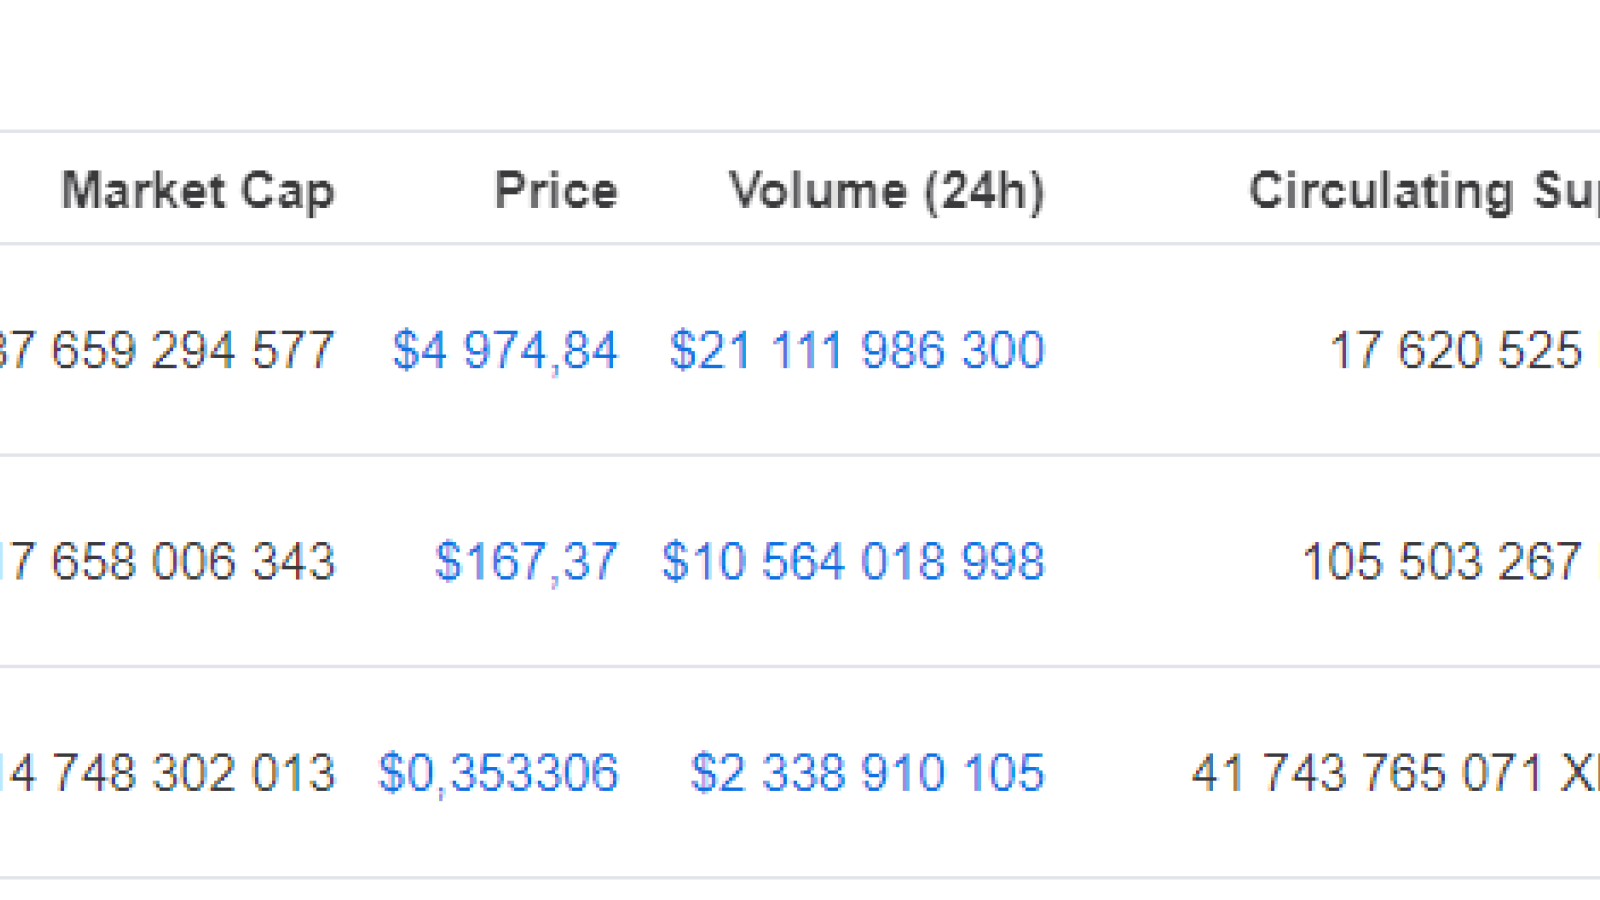Viewport: 1600px width, 900px height.
Task: Click the second table row with $167,37
Action: point(800,561)
